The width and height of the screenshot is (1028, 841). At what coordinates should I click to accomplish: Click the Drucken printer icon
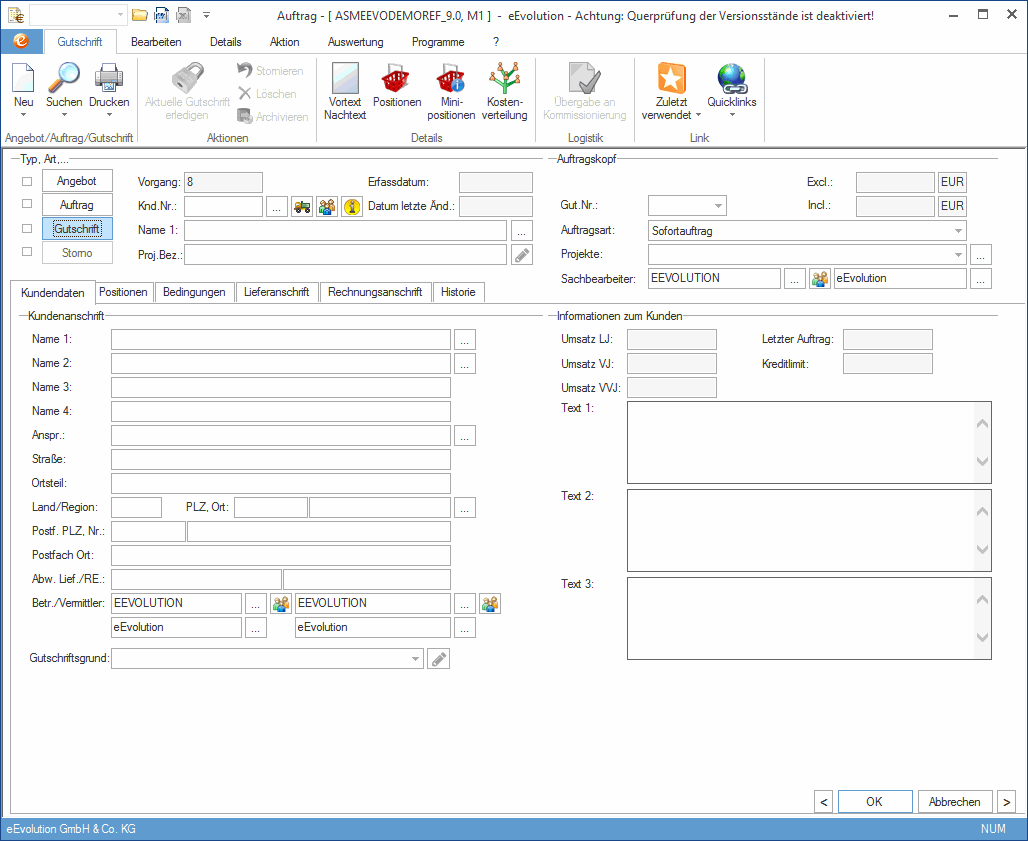(x=109, y=78)
